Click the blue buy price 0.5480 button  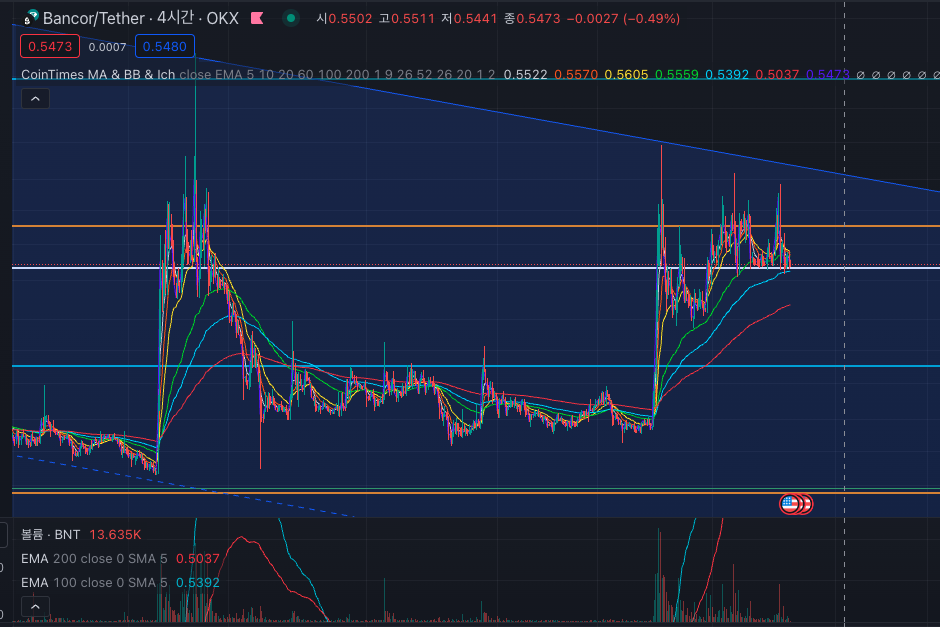coord(165,46)
